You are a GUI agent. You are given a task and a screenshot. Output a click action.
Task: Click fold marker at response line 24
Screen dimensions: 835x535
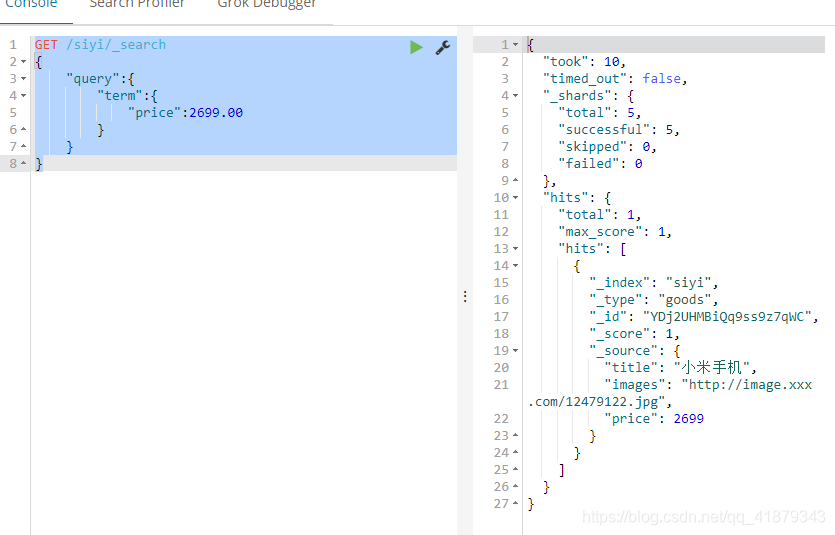pos(515,452)
